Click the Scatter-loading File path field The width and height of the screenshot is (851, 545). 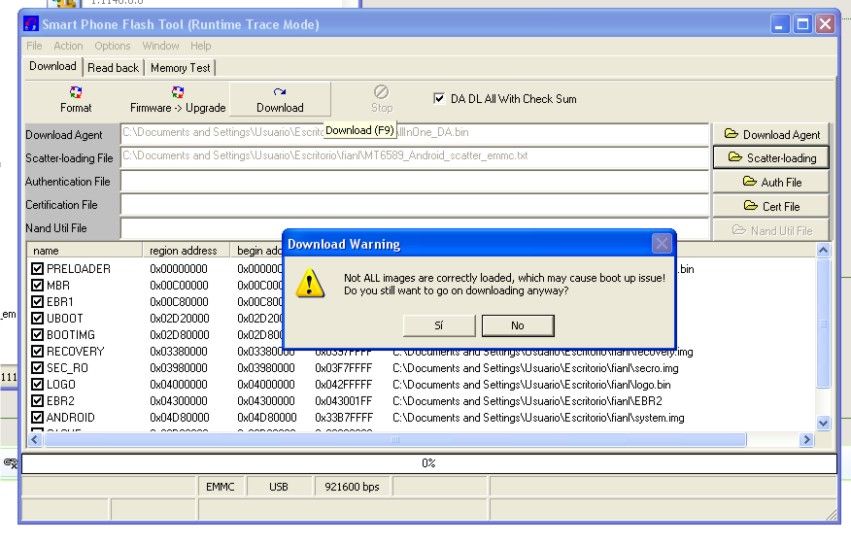[x=415, y=157]
